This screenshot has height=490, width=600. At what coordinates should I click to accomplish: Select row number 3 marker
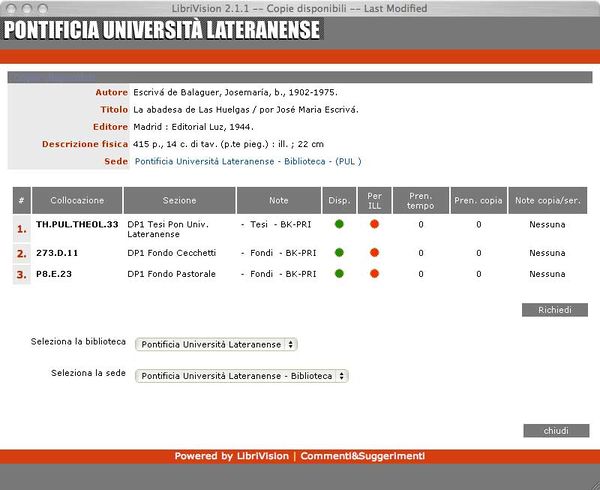(21, 274)
